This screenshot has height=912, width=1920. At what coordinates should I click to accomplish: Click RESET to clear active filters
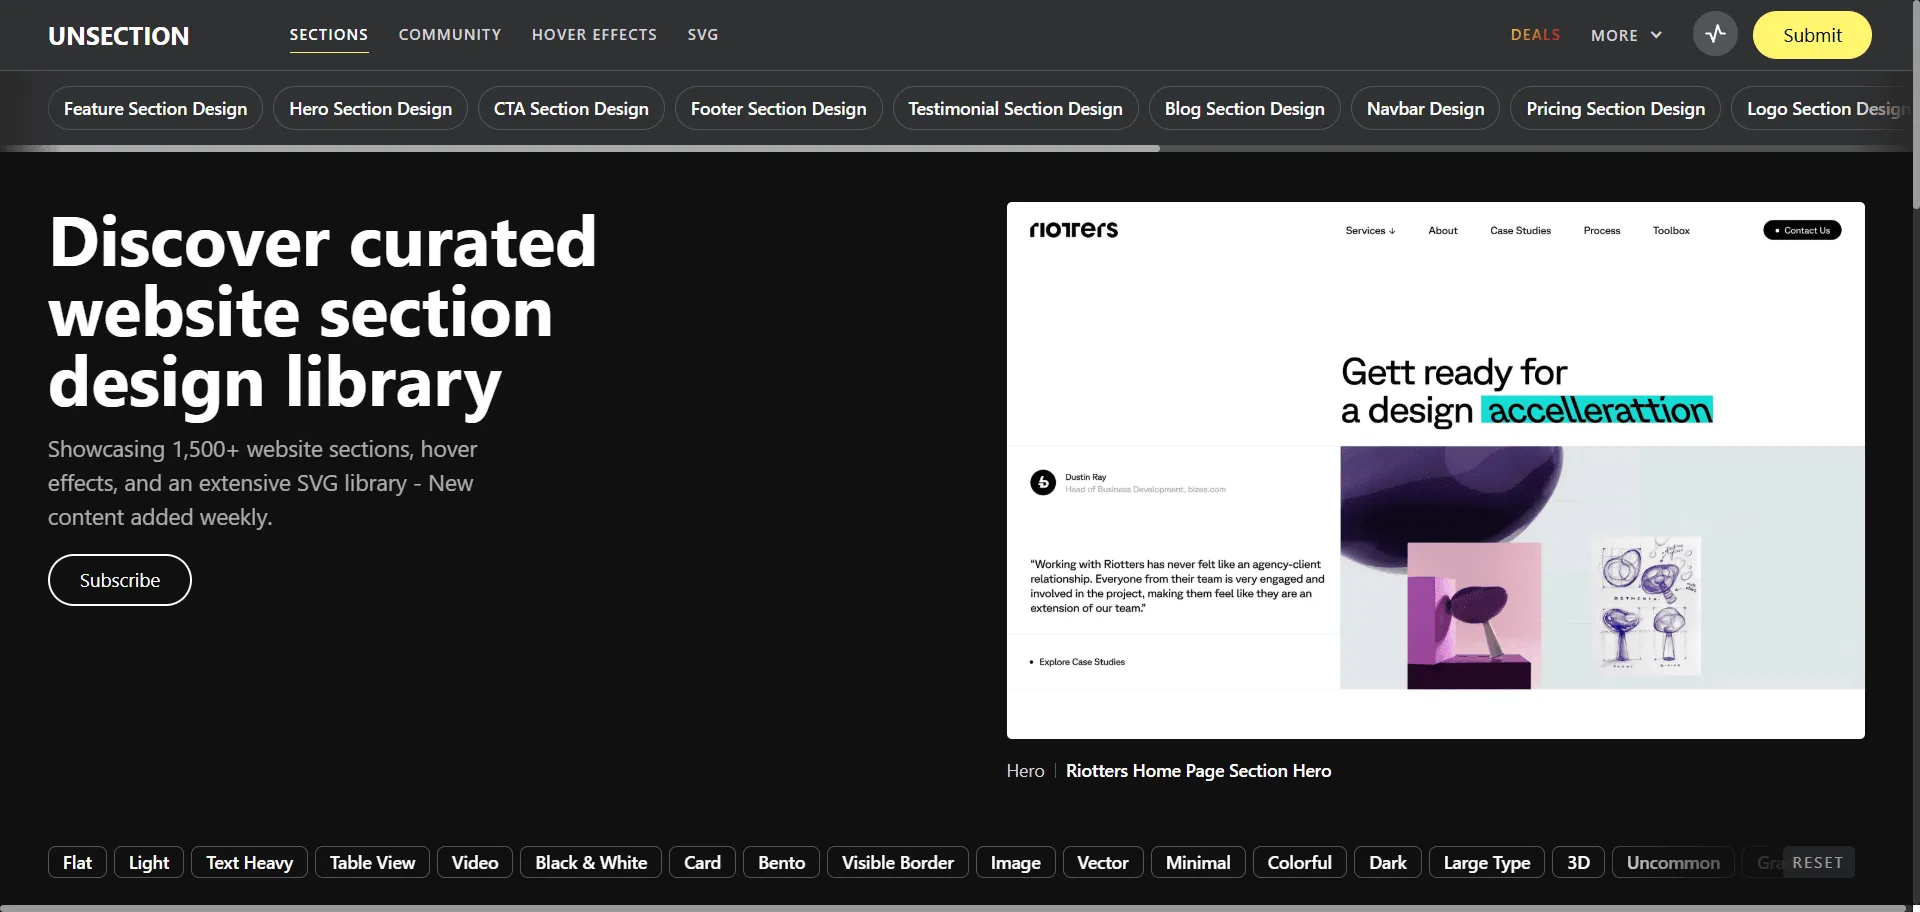point(1818,861)
